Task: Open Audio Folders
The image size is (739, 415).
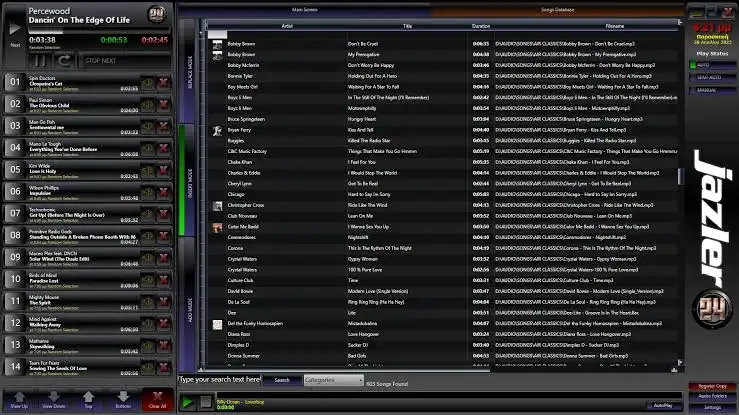Action: 712,396
